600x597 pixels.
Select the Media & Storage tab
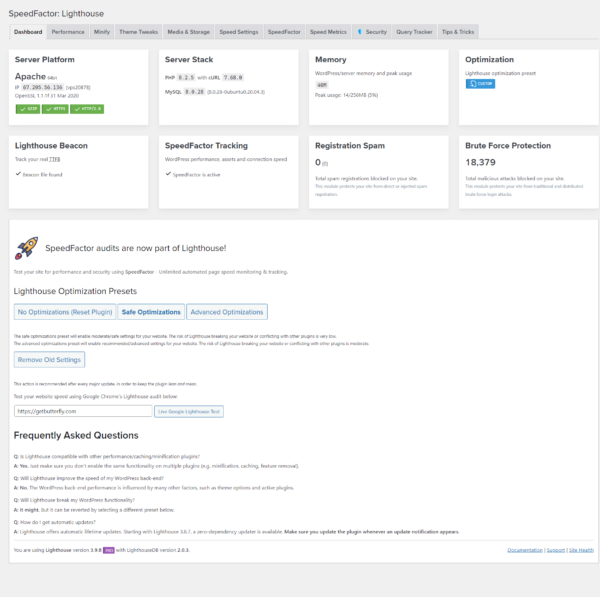click(189, 32)
